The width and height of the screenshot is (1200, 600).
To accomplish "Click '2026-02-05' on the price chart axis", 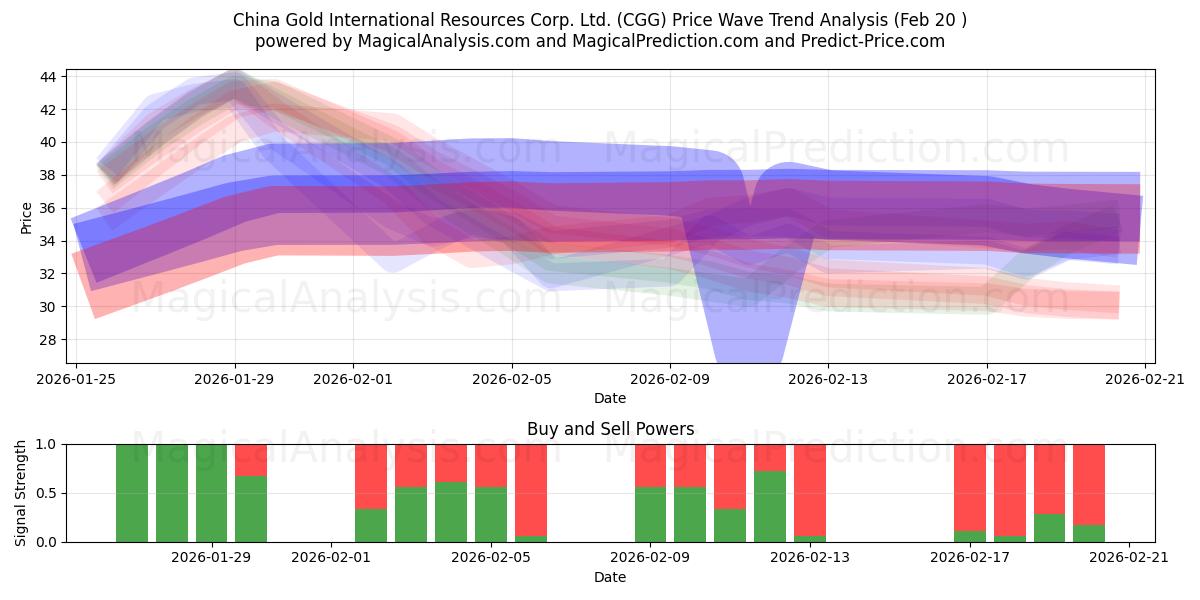I will click(512, 378).
